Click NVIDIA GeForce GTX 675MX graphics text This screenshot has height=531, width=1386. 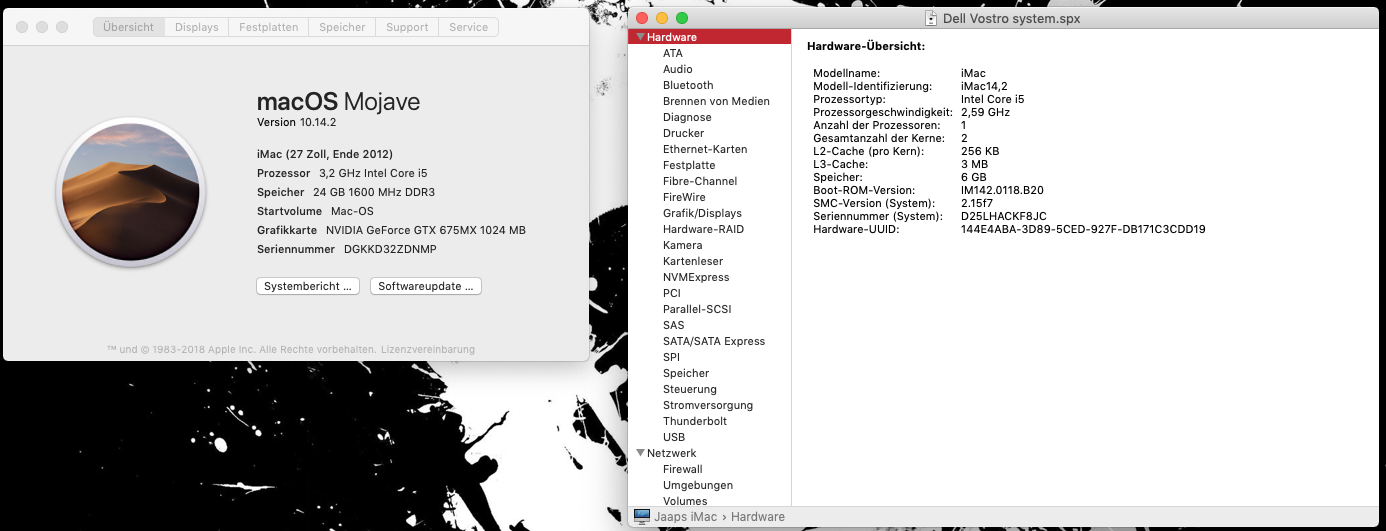point(426,230)
